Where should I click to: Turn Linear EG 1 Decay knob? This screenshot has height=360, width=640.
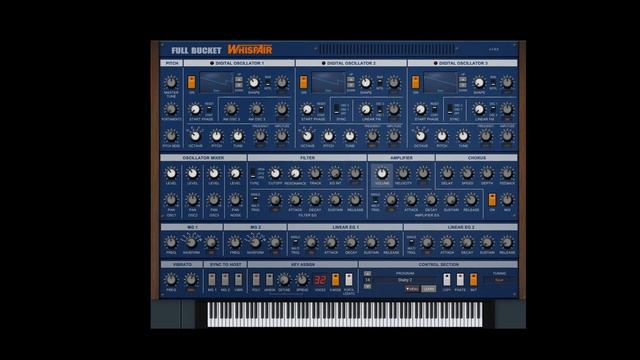351,243
